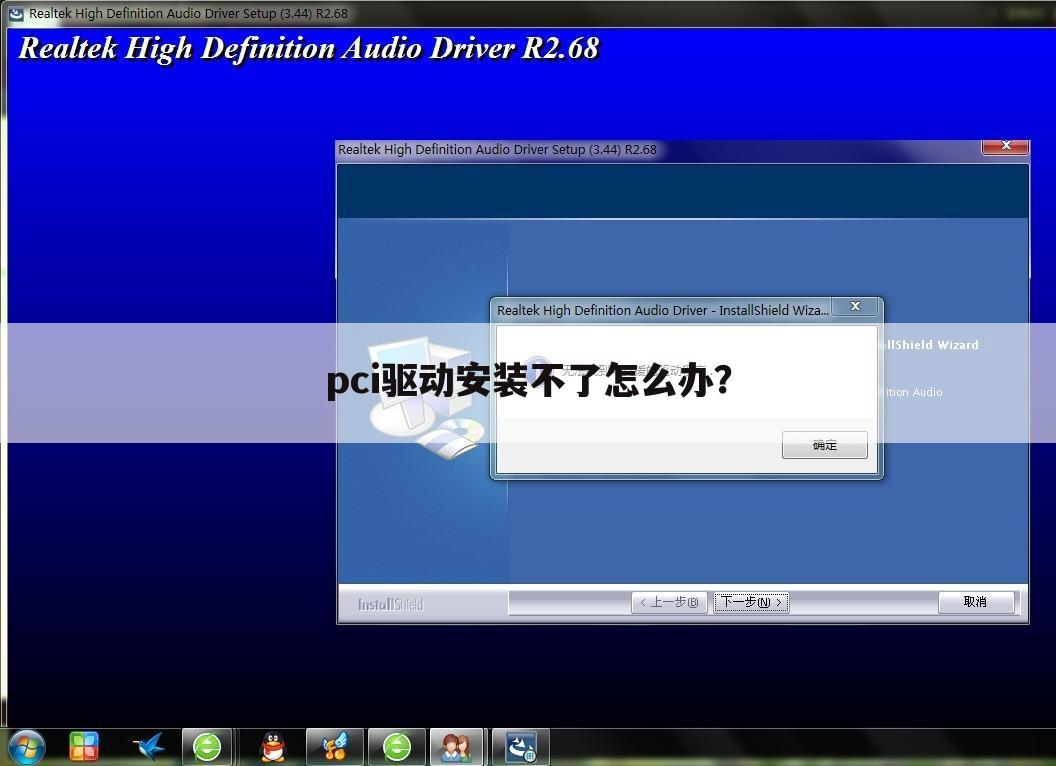Confirm the error dialog with 确定
Viewport: 1056px width, 766px height.
click(824, 445)
